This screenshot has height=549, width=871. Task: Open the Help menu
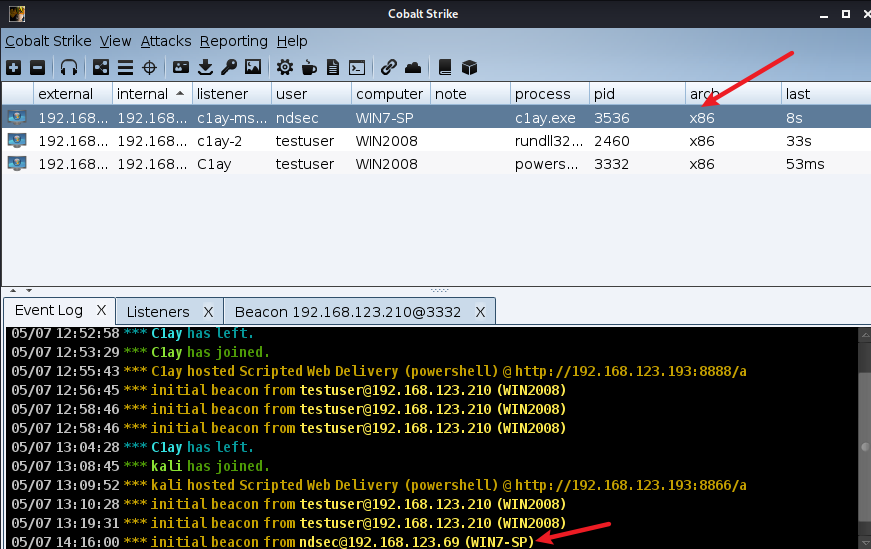[292, 41]
